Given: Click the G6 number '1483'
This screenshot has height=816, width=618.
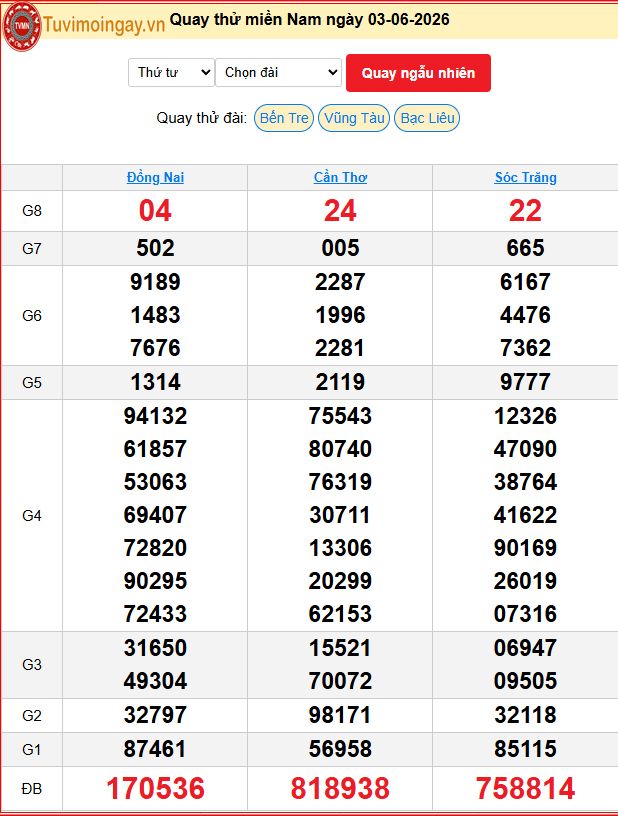Looking at the screenshot, I should pos(155,315).
